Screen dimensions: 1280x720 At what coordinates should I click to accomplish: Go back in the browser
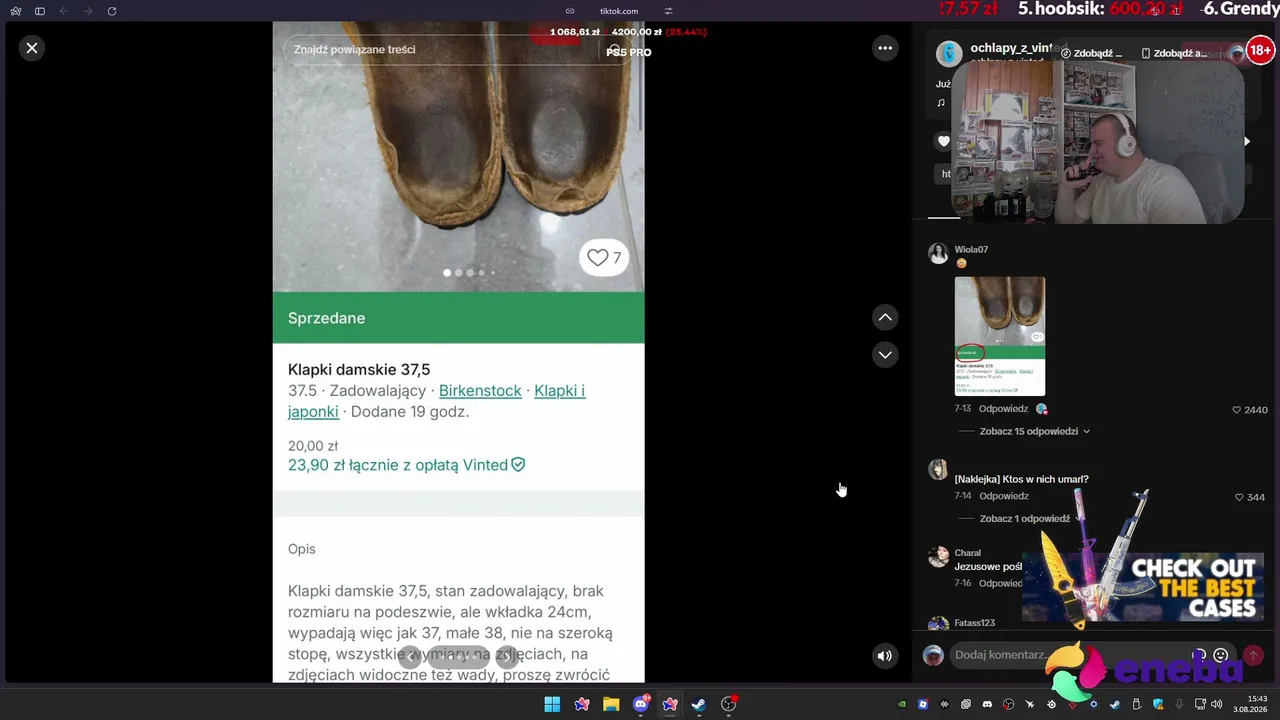point(64,11)
